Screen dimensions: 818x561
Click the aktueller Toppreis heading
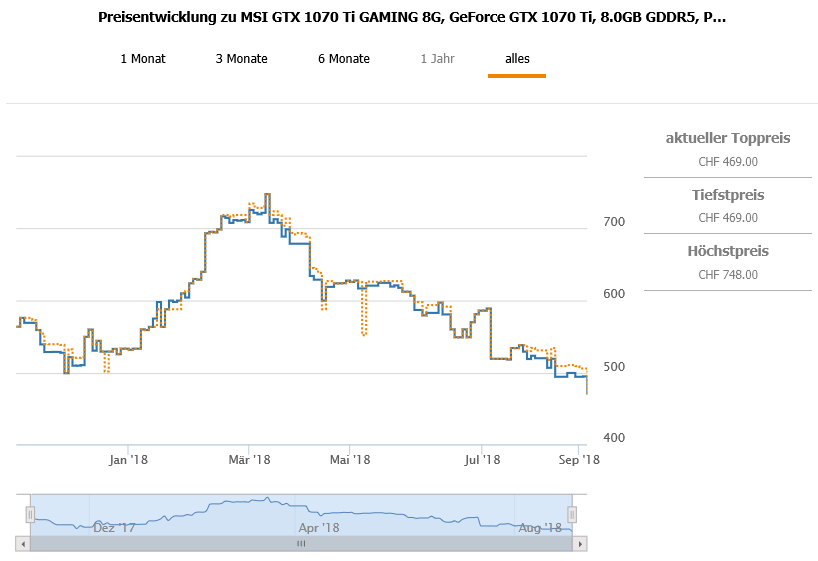coord(728,138)
